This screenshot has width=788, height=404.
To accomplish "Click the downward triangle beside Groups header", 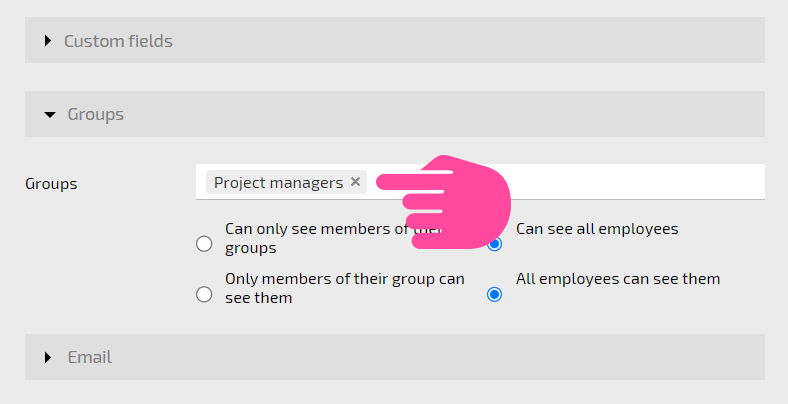I will [50, 115].
